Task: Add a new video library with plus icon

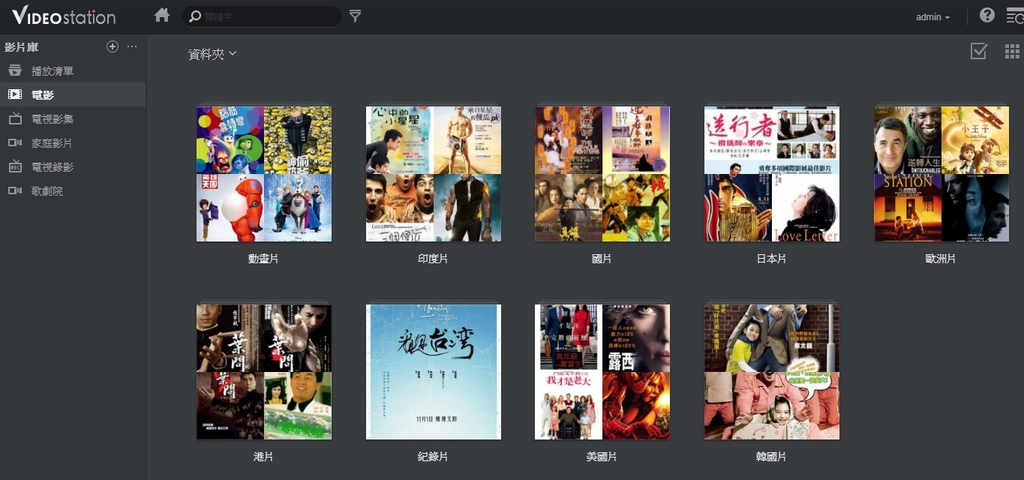Action: pyautogui.click(x=112, y=46)
